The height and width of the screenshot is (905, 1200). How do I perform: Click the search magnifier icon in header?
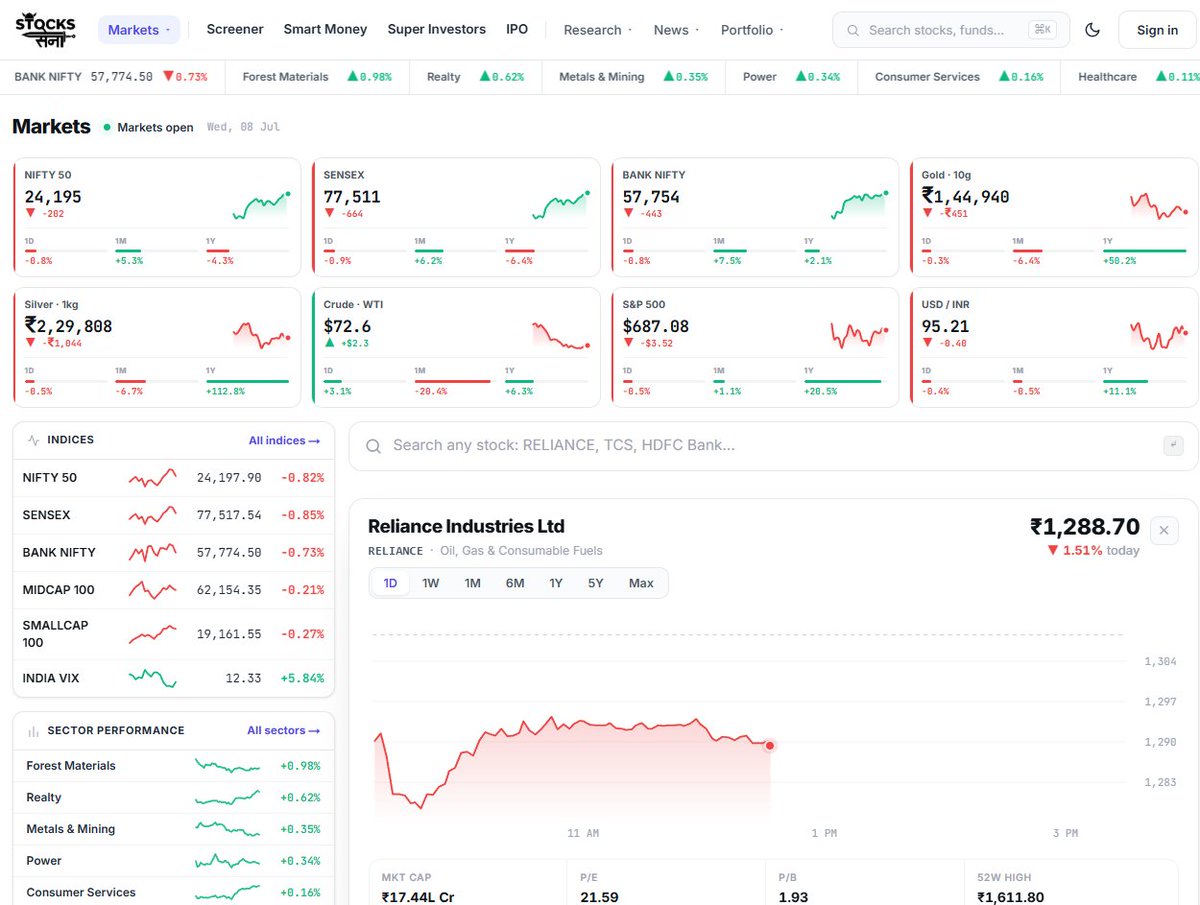click(x=853, y=30)
